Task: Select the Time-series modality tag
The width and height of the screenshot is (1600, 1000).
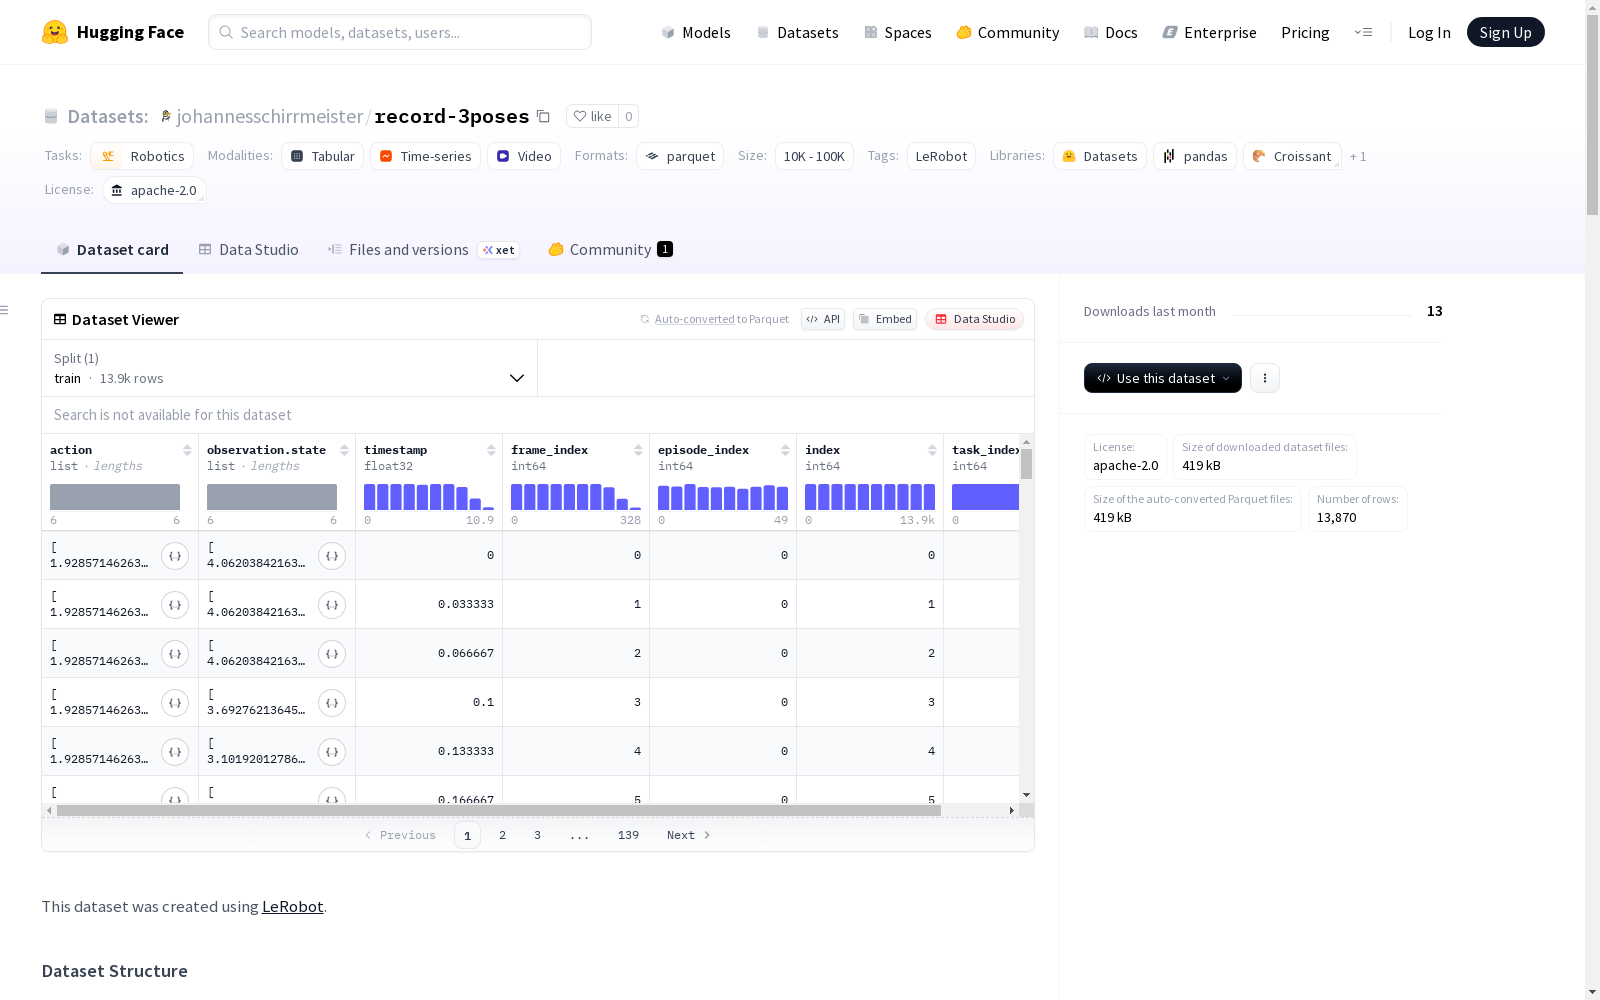Action: pyautogui.click(x=425, y=156)
